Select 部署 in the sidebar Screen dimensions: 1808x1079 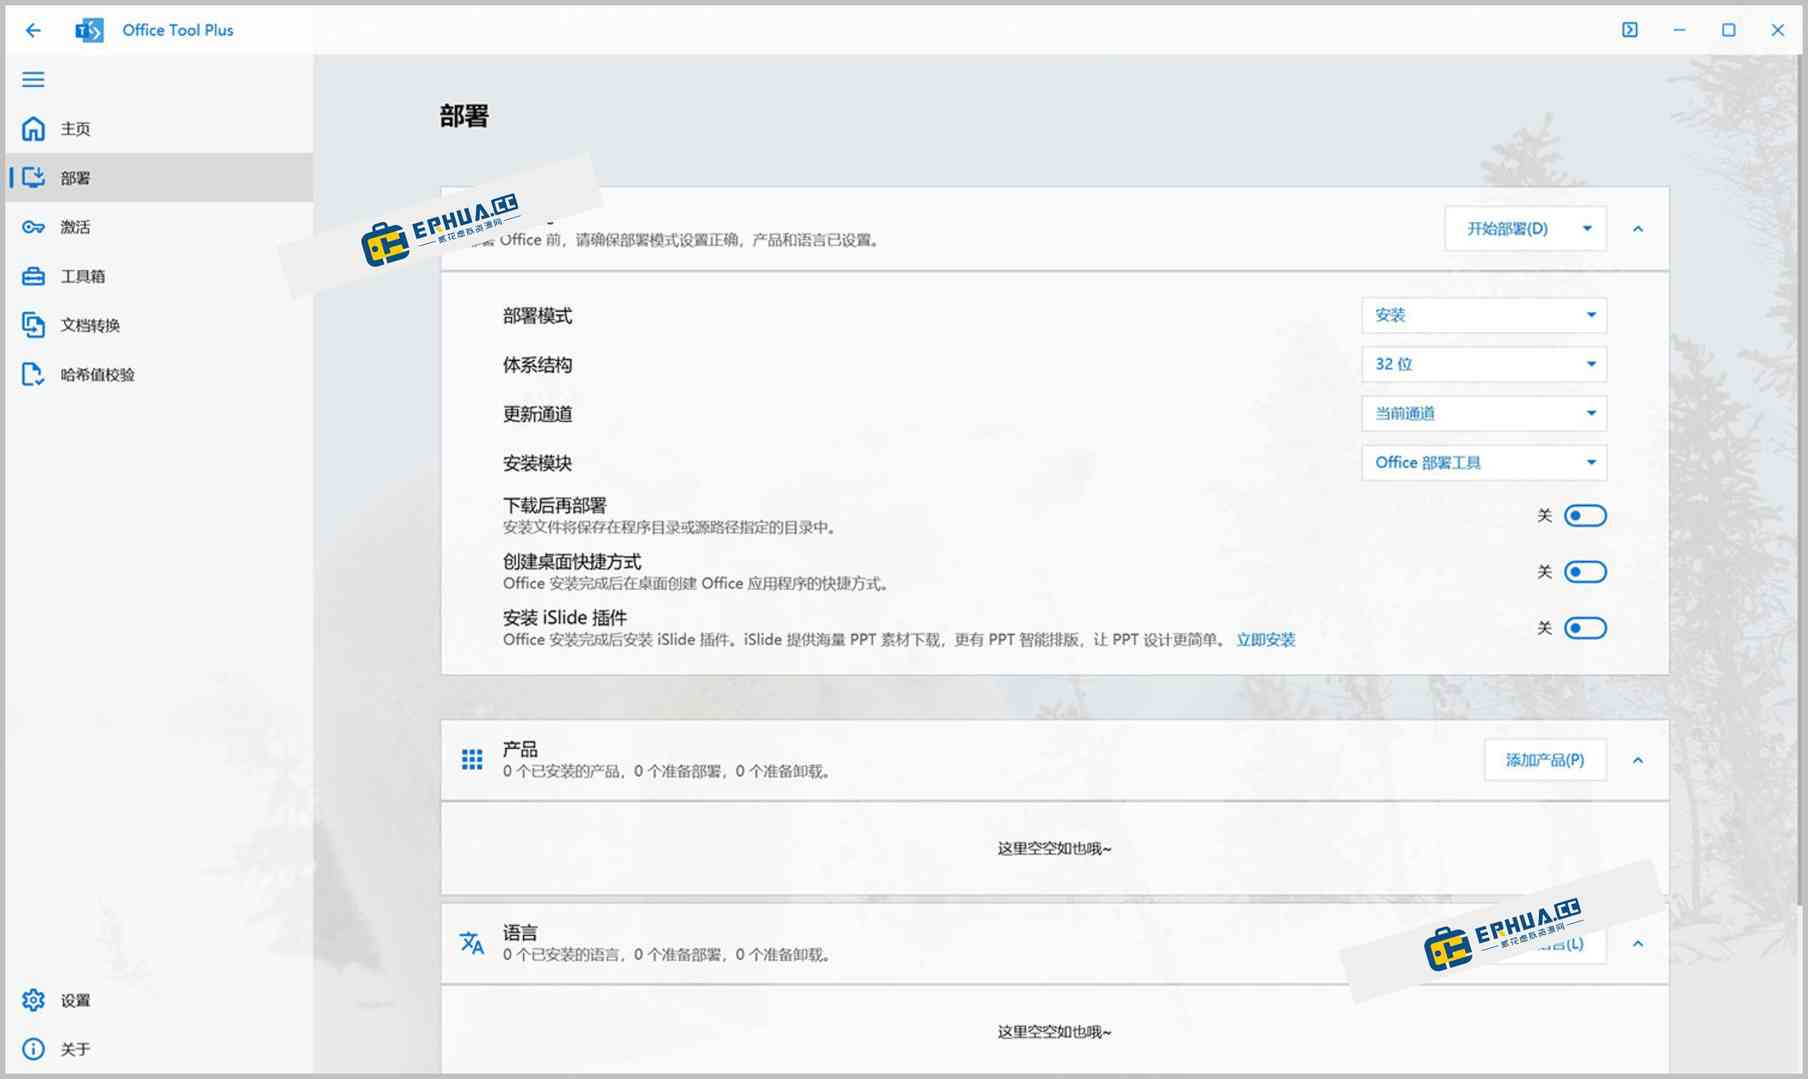tap(75, 177)
